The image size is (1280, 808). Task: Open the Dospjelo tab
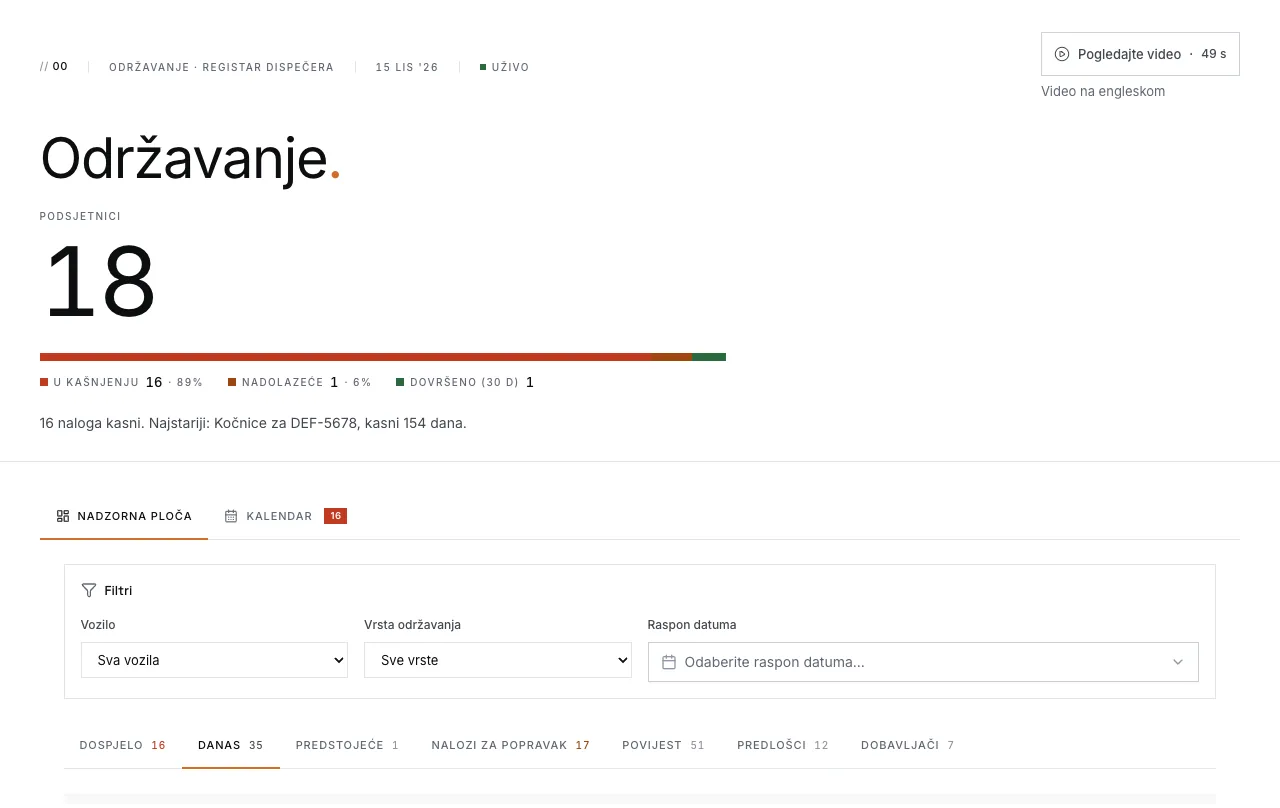[x=123, y=745]
